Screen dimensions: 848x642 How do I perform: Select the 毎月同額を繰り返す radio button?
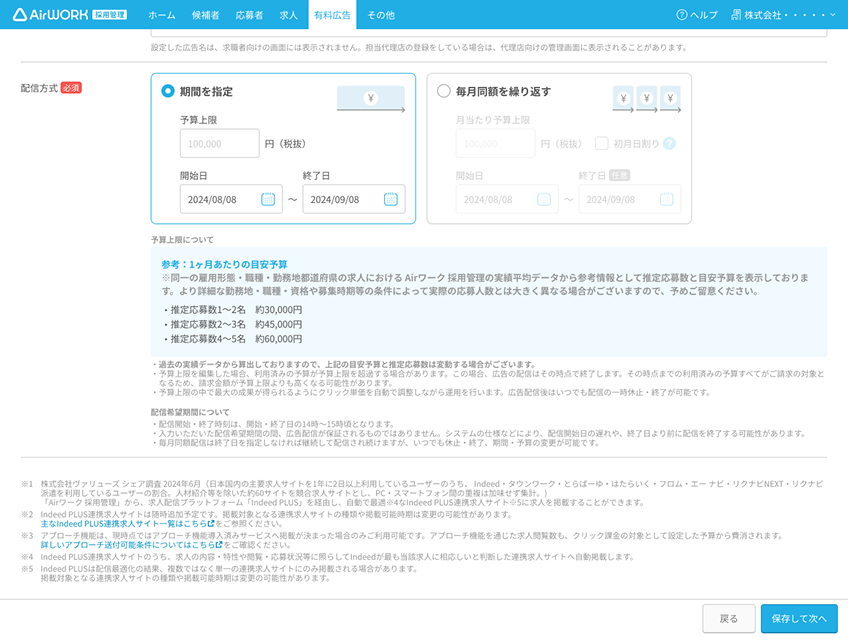[x=443, y=91]
